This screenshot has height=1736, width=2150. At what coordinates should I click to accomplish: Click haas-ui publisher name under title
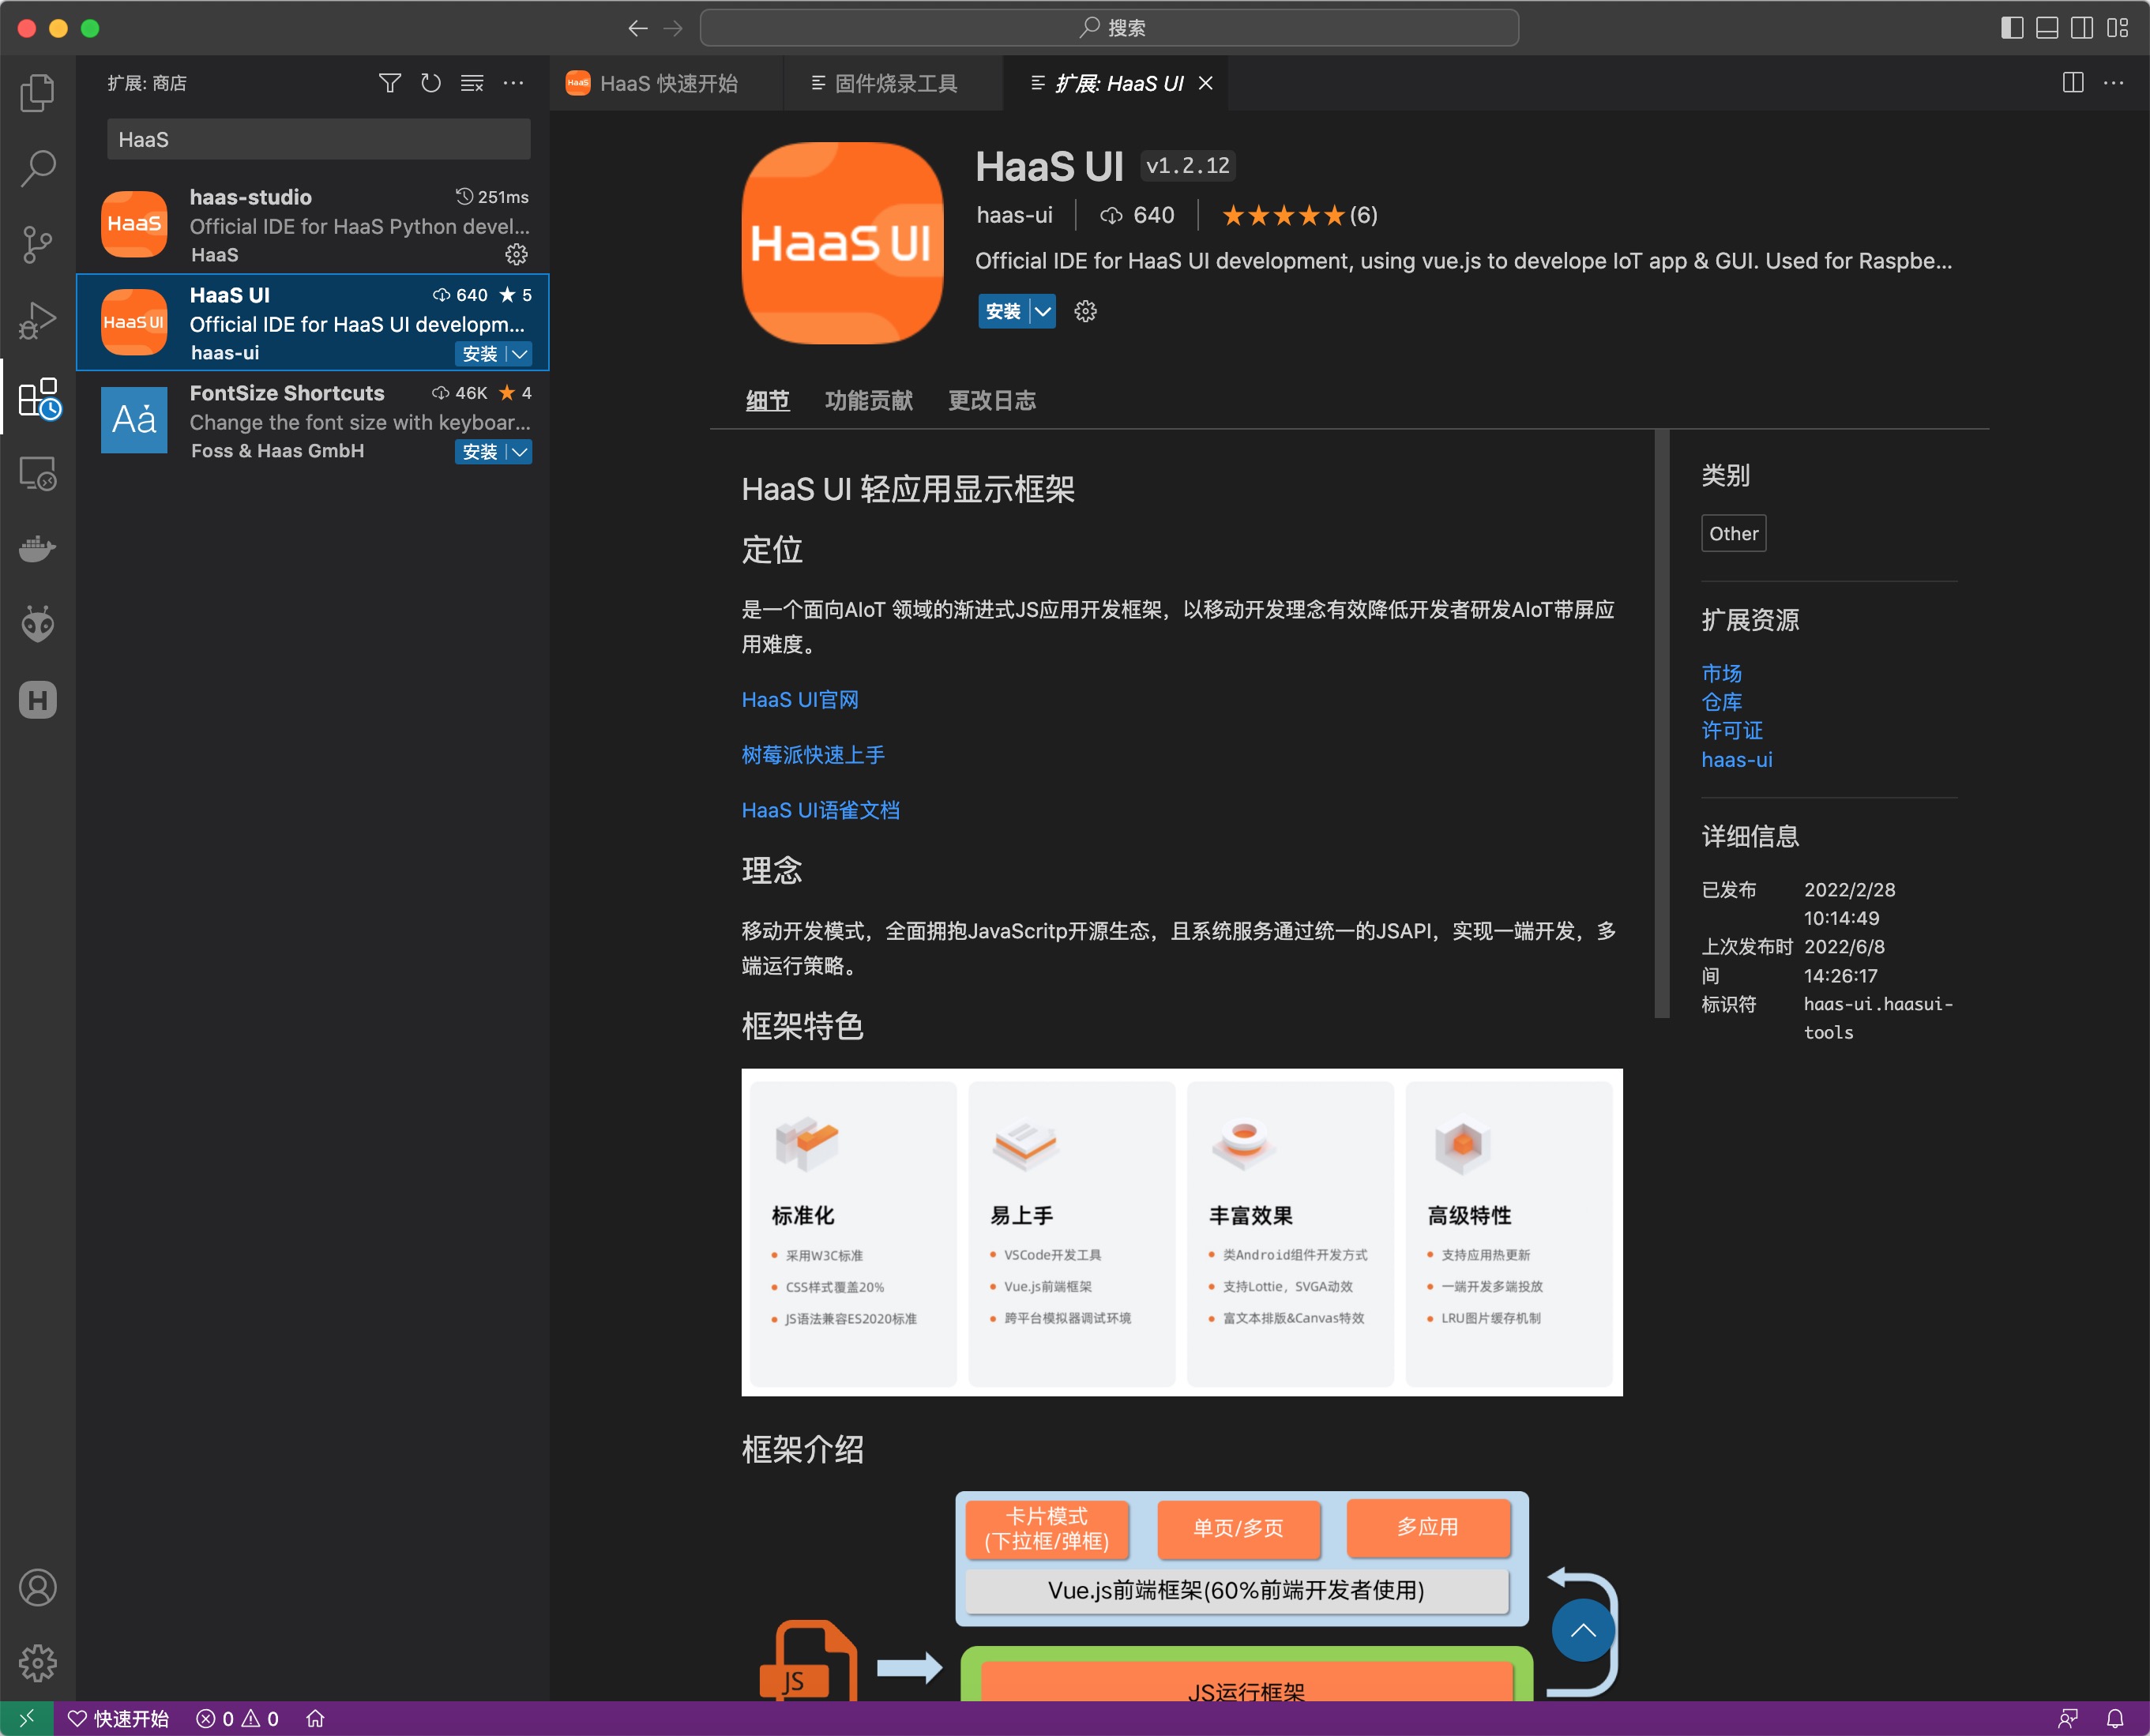(1014, 215)
